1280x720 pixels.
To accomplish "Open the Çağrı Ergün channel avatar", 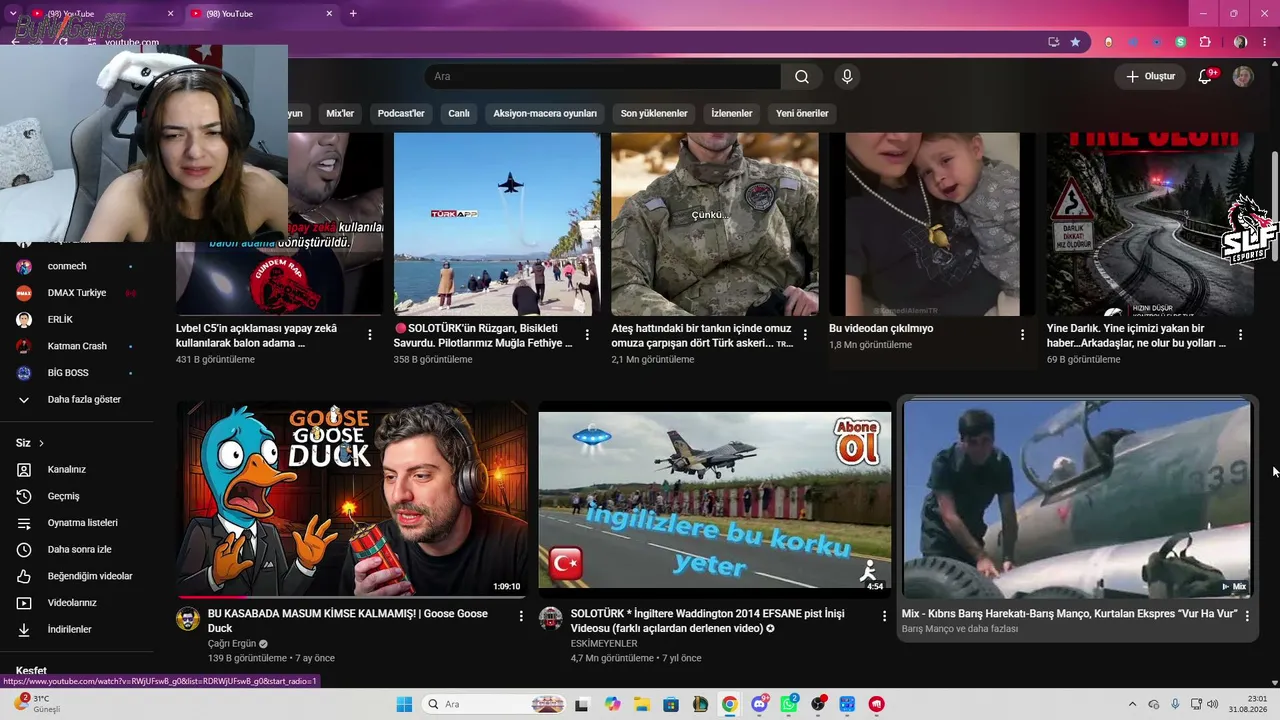I will coord(188,618).
